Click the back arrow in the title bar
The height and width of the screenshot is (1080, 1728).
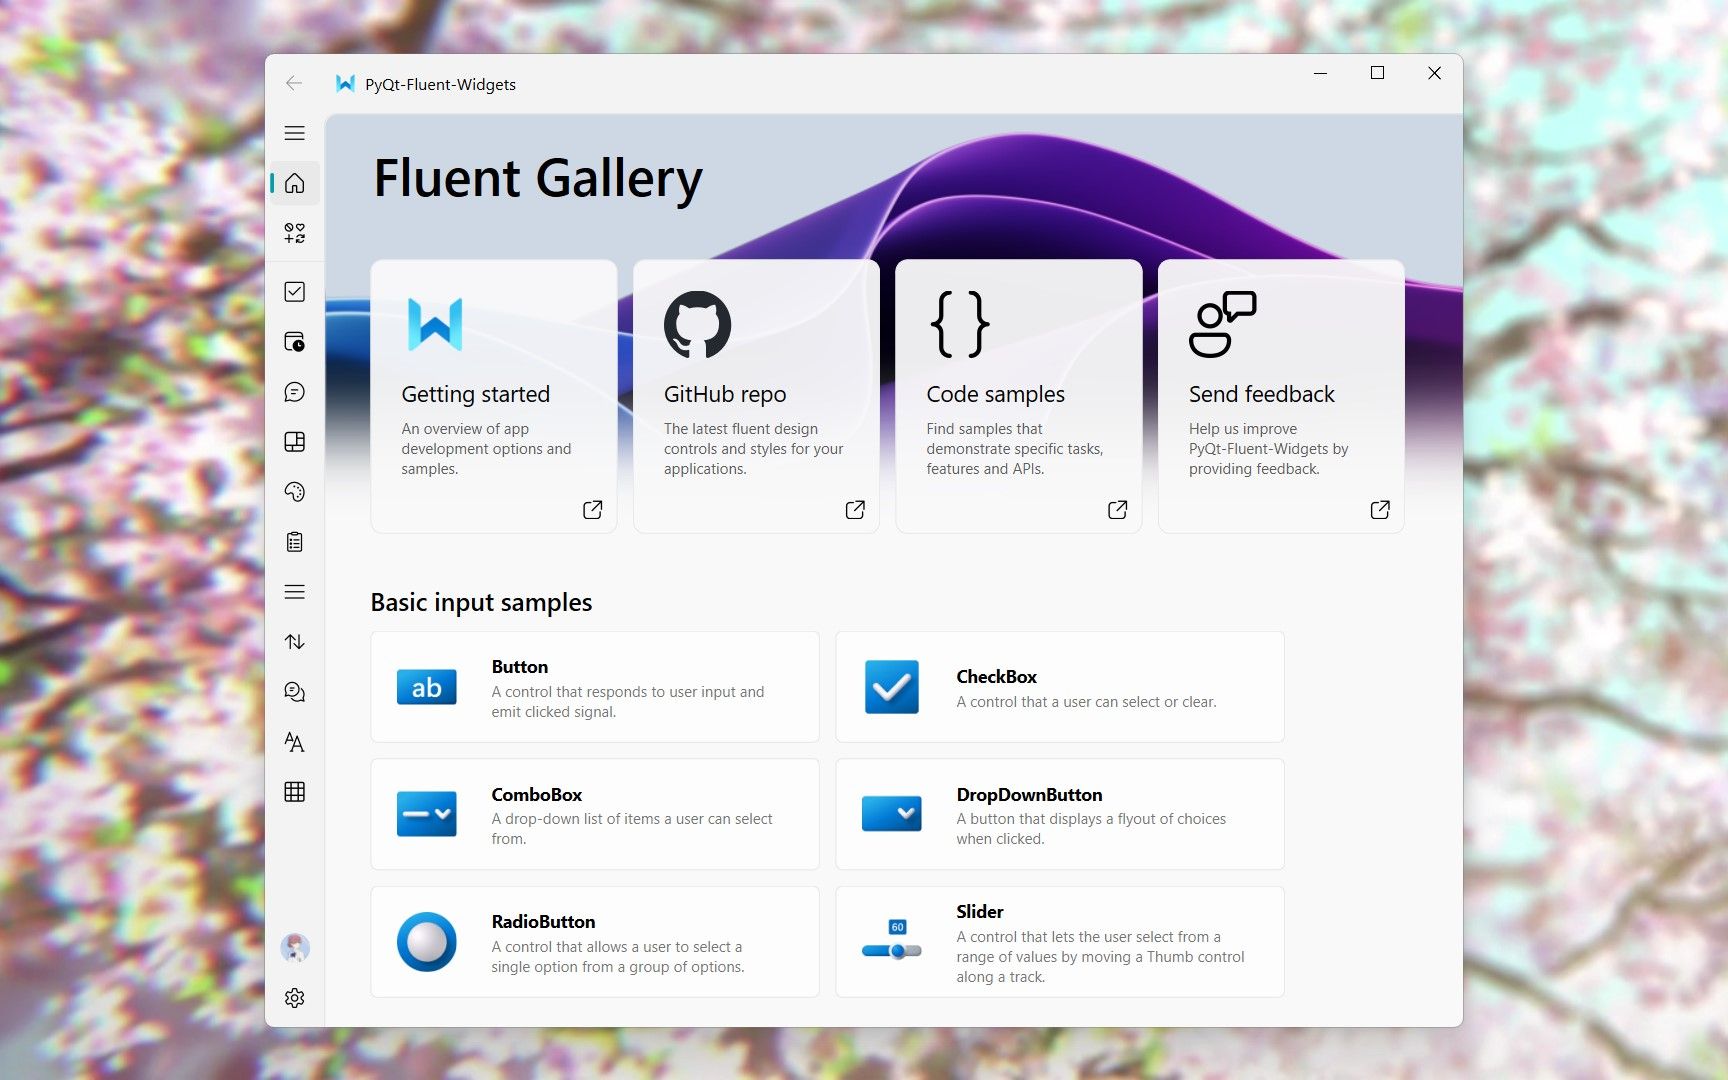coord(294,84)
